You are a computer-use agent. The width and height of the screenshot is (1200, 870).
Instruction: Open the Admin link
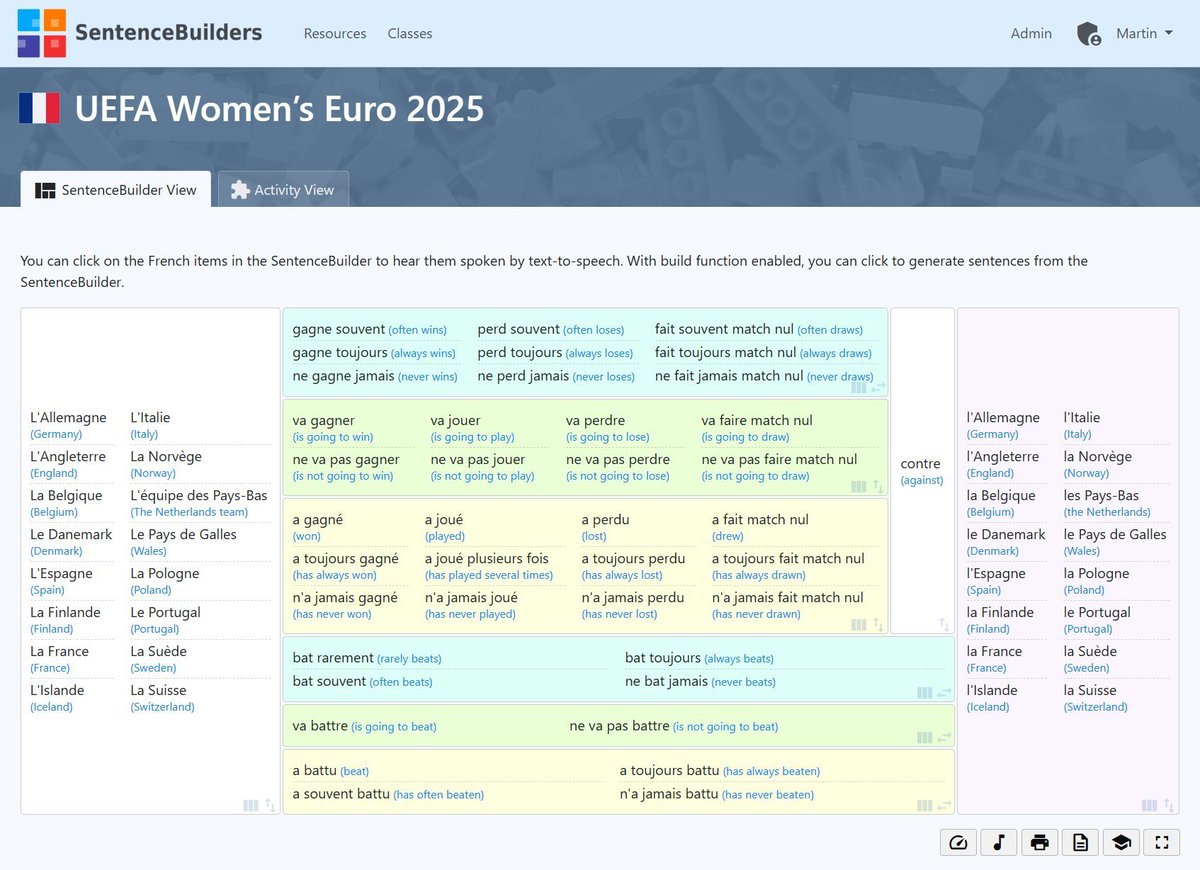pyautogui.click(x=1031, y=33)
